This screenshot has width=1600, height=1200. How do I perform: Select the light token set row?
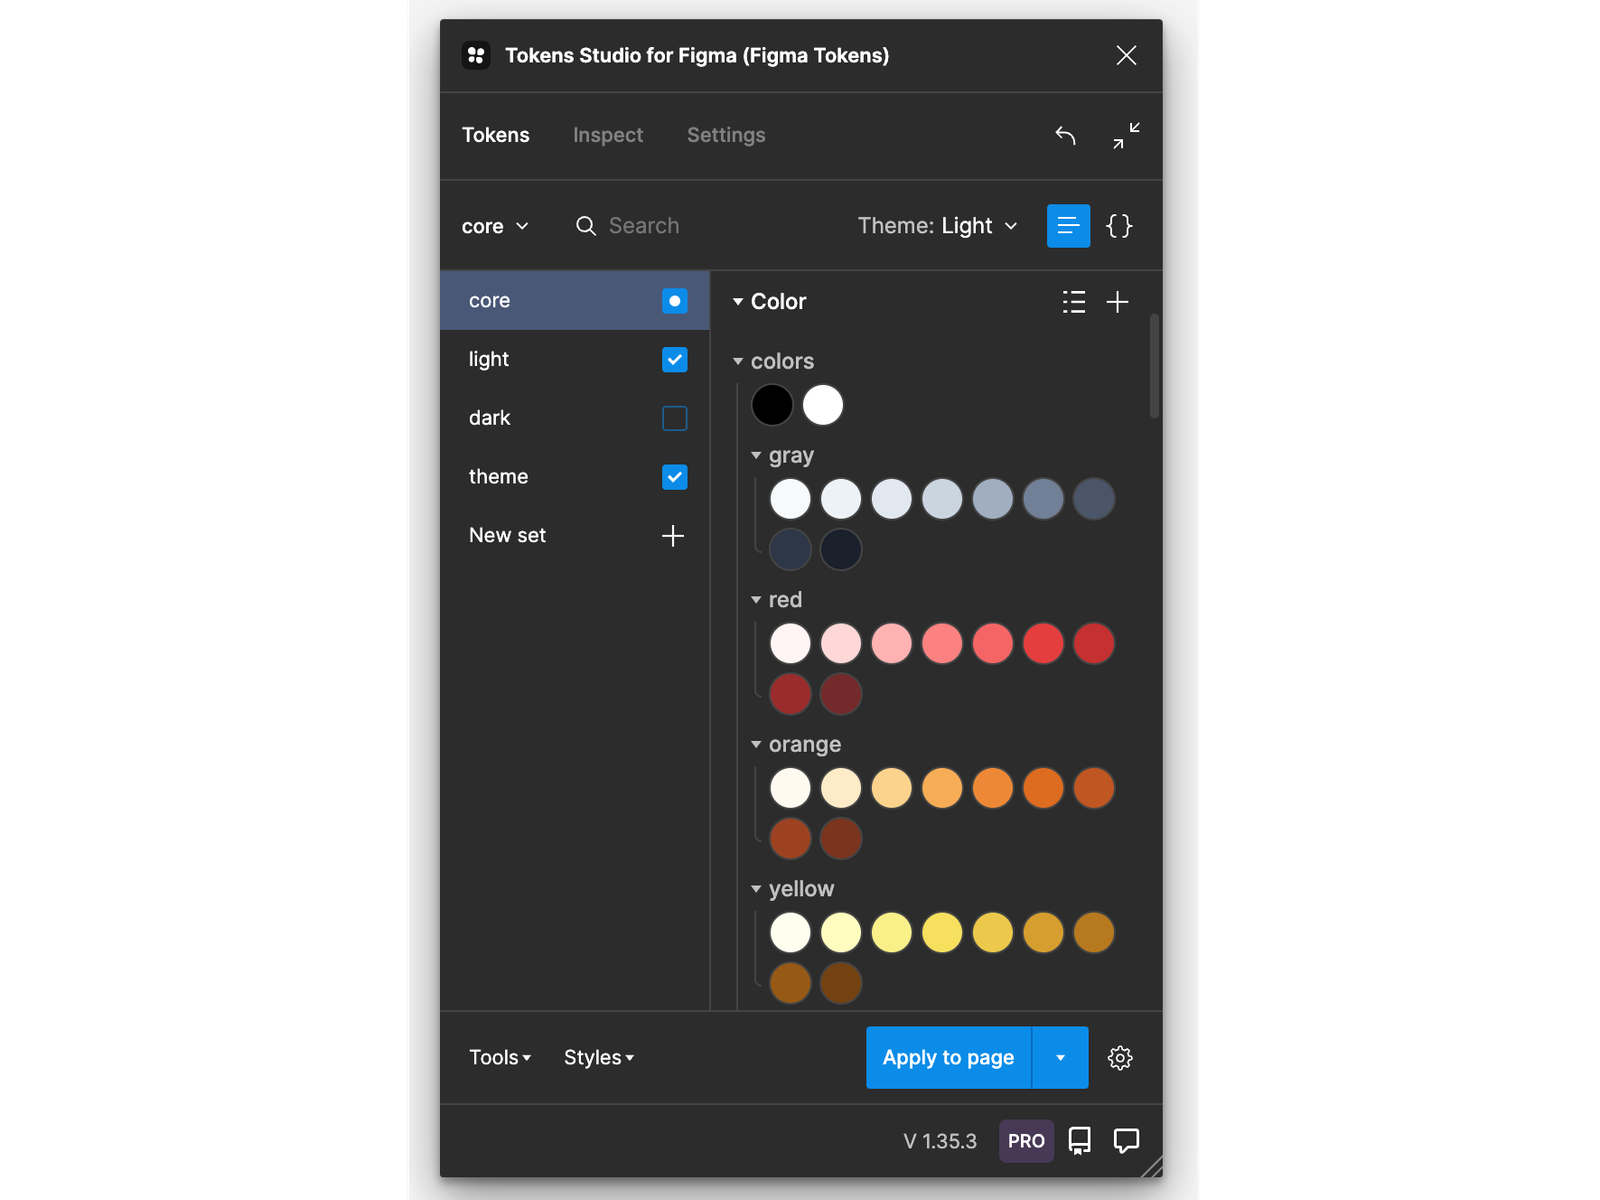tap(575, 360)
